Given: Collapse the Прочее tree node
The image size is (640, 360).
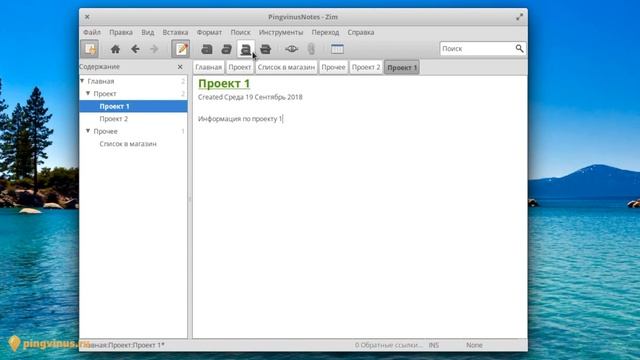Looking at the screenshot, I should tap(88, 131).
